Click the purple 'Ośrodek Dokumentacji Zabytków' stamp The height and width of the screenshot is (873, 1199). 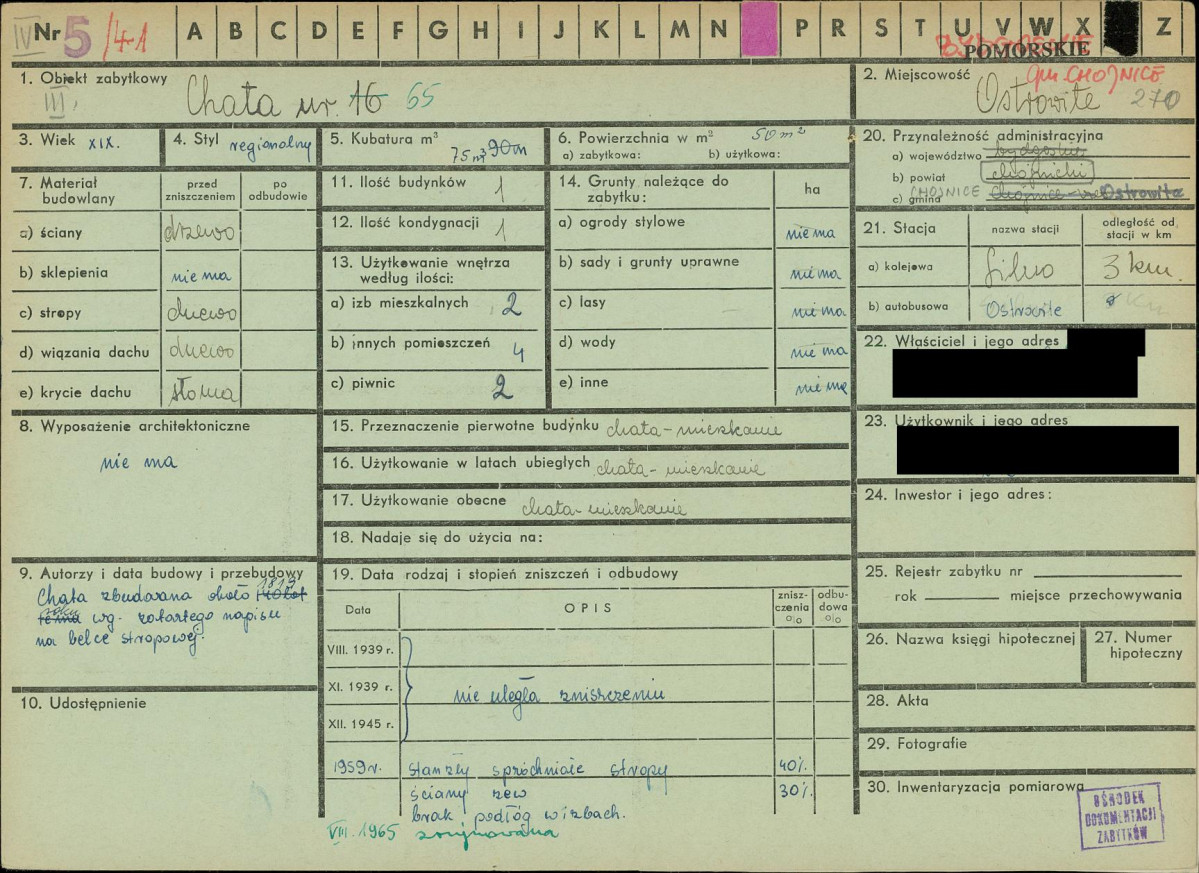[1121, 816]
